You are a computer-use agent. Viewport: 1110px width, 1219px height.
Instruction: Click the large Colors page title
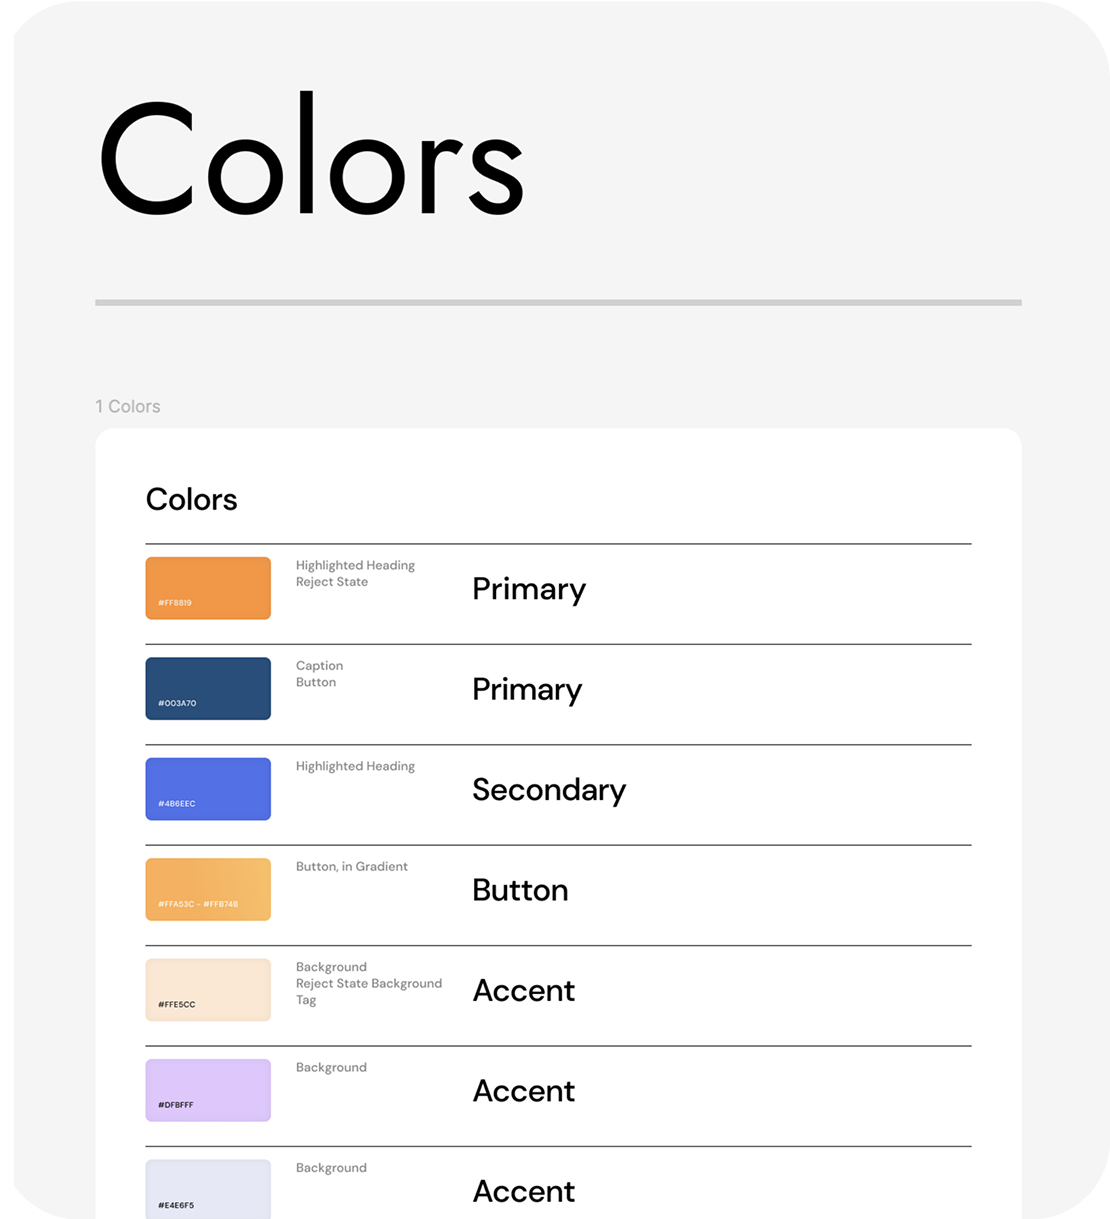point(311,158)
